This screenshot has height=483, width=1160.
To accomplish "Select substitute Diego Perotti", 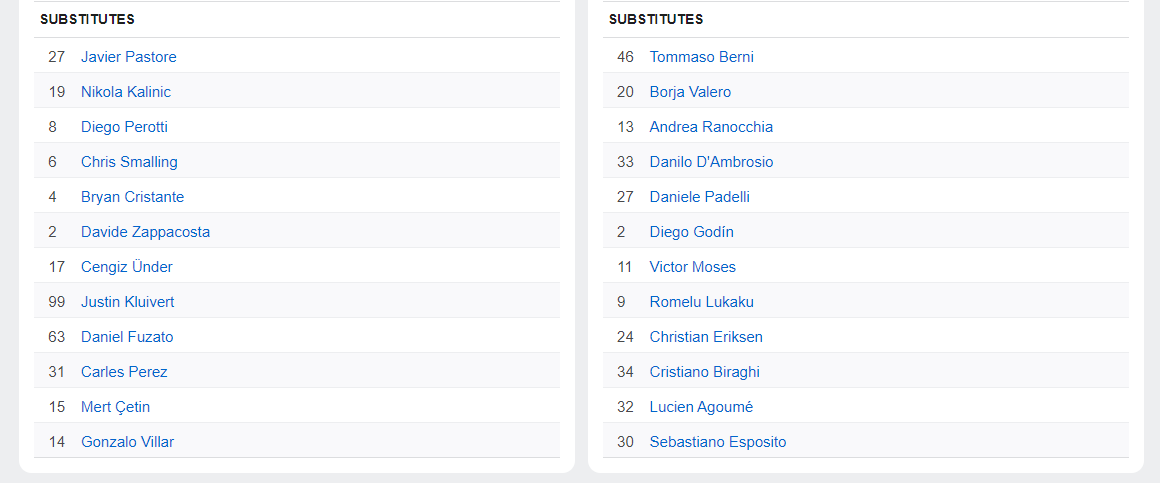I will coord(124,127).
